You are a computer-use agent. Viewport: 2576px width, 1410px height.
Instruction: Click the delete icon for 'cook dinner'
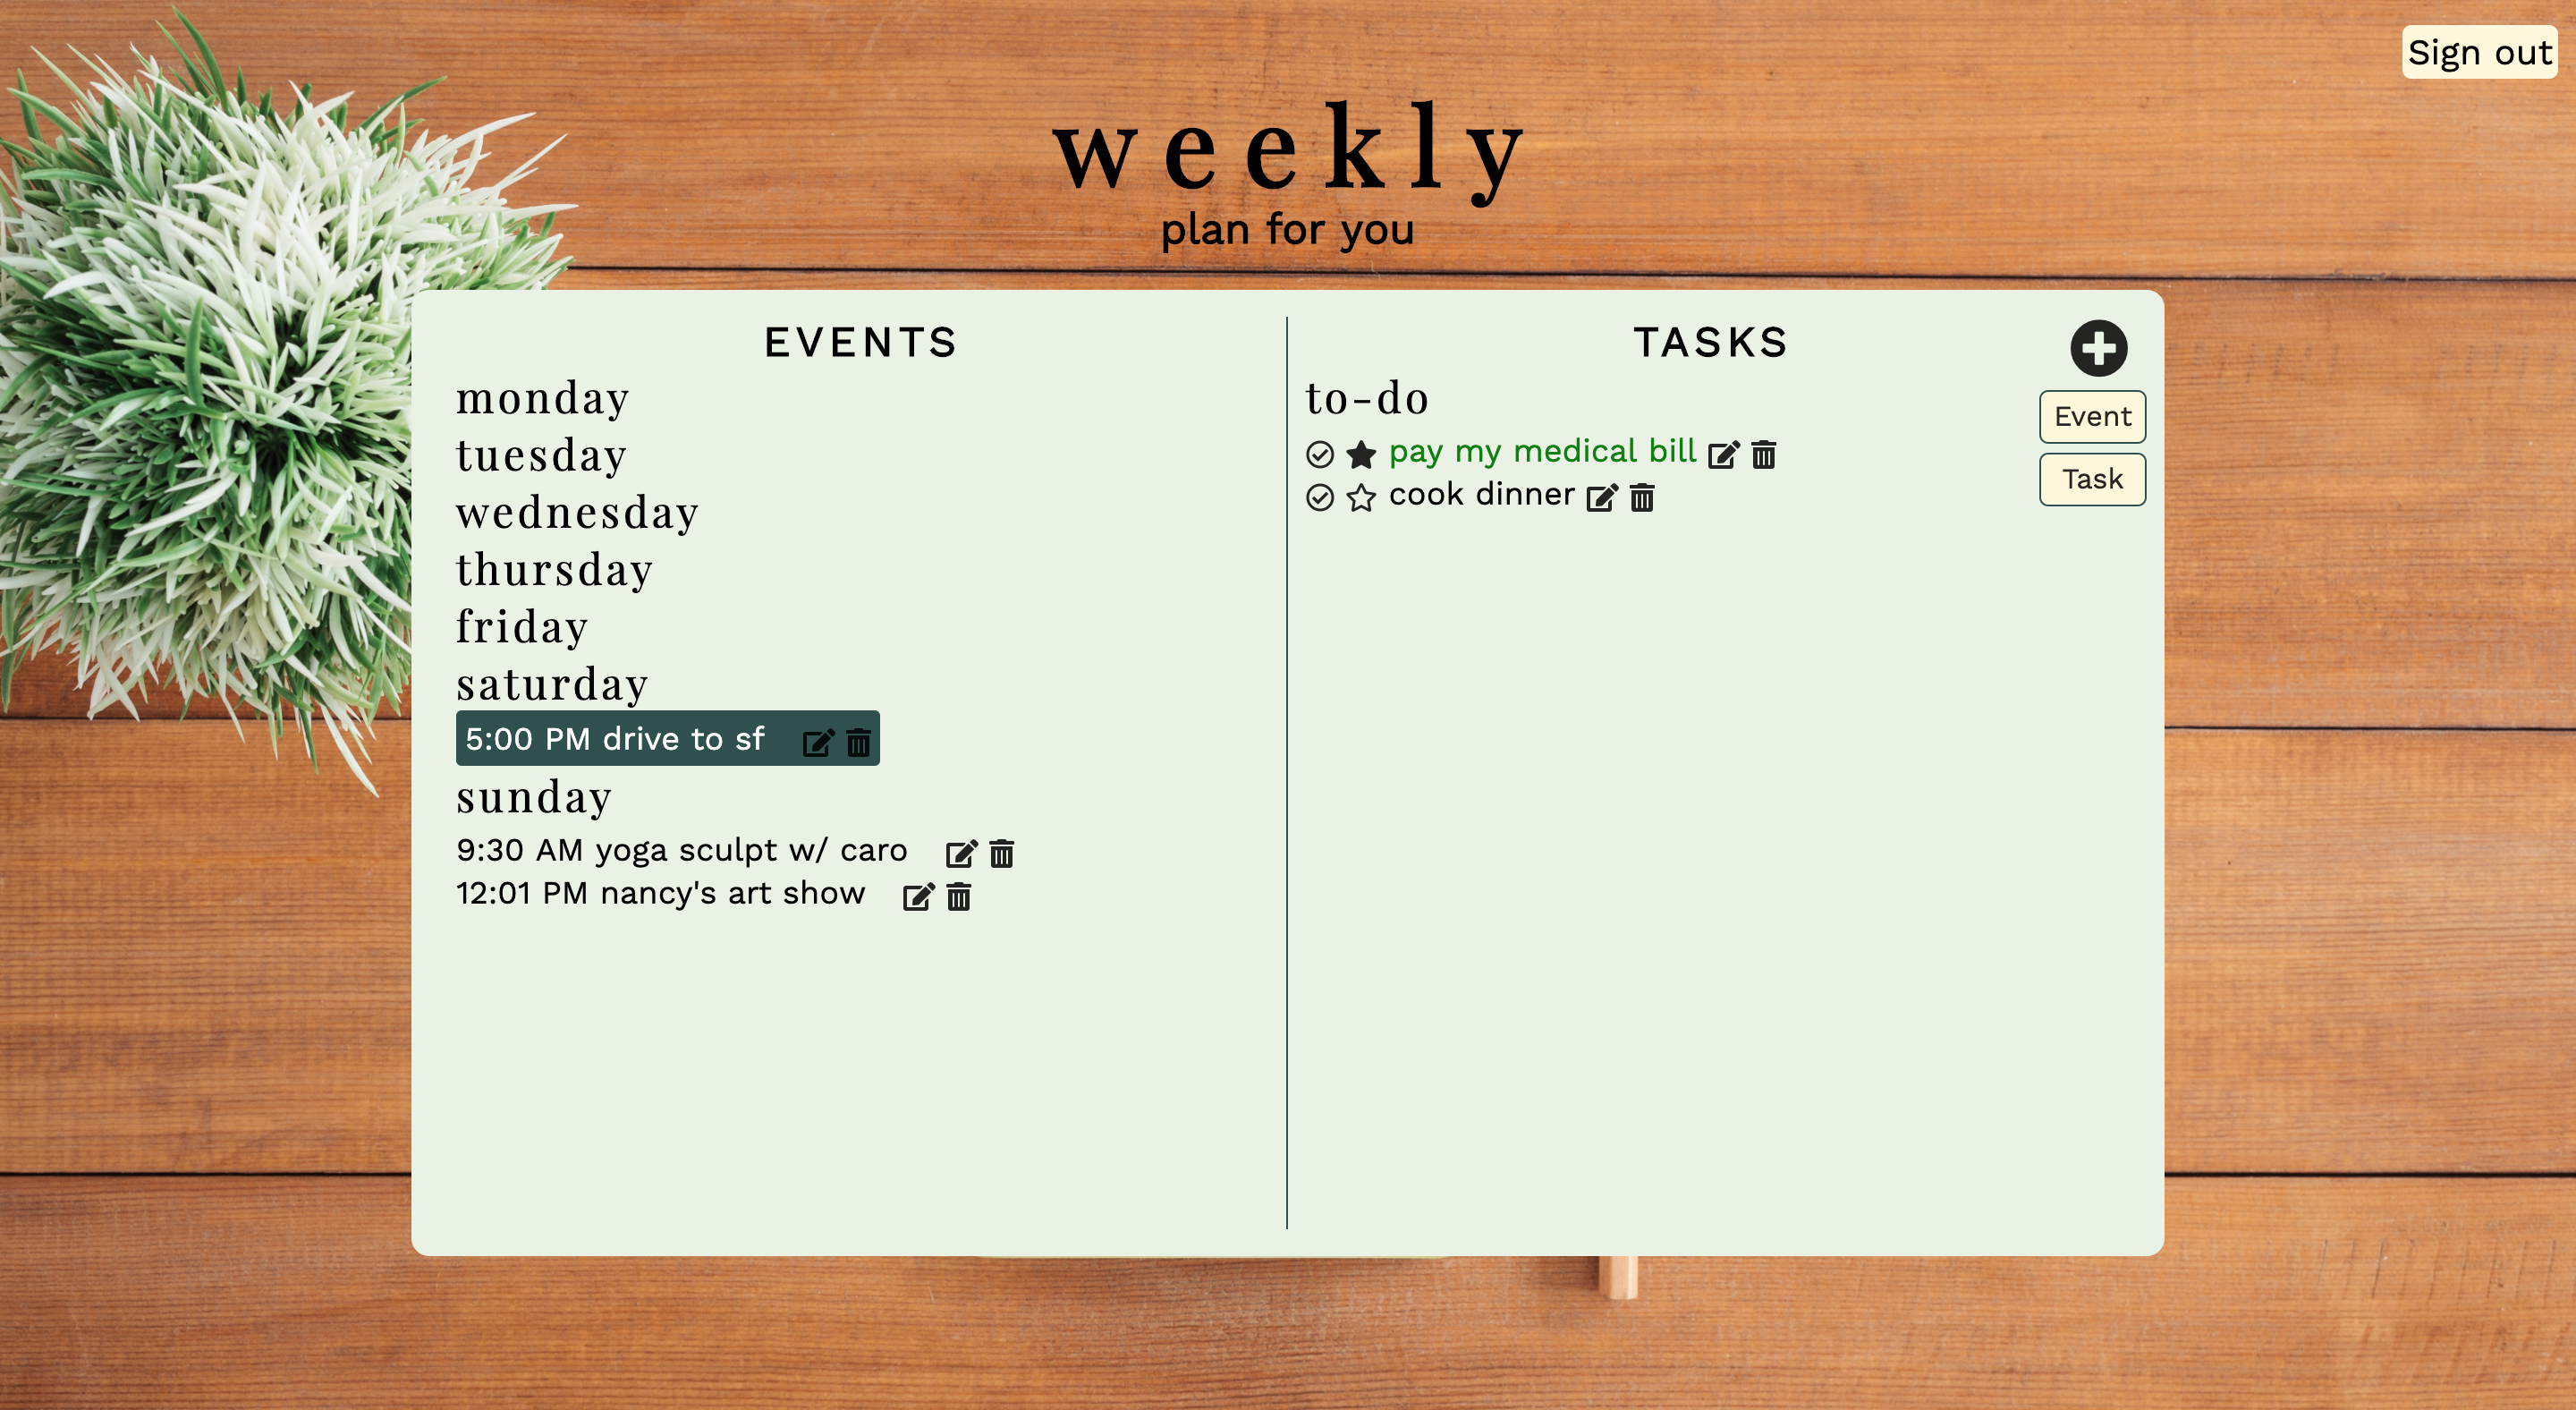[x=1640, y=497]
